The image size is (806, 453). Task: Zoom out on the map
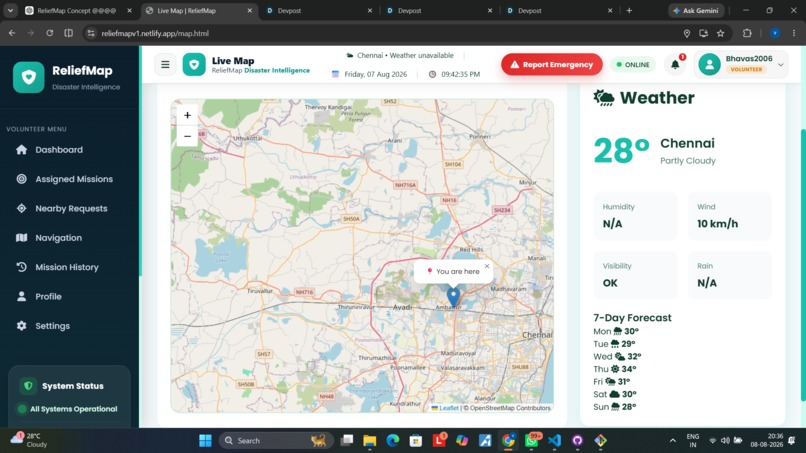pyautogui.click(x=187, y=136)
